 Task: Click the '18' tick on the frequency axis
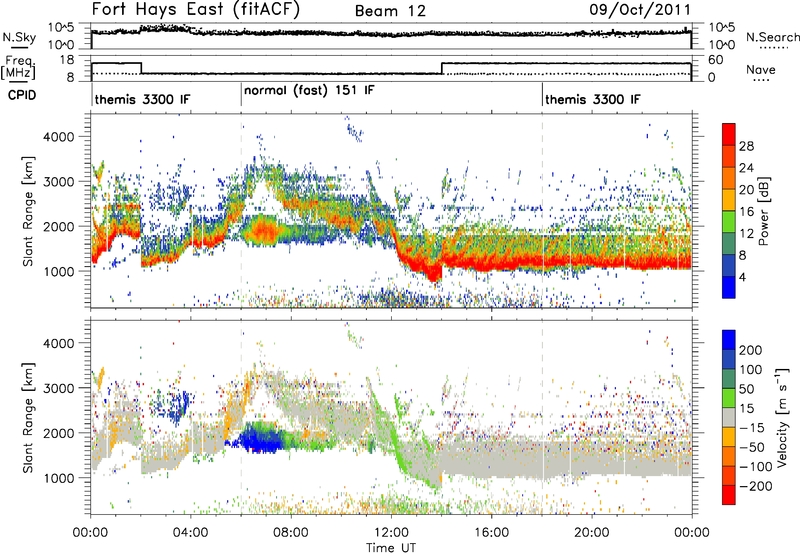coord(67,60)
